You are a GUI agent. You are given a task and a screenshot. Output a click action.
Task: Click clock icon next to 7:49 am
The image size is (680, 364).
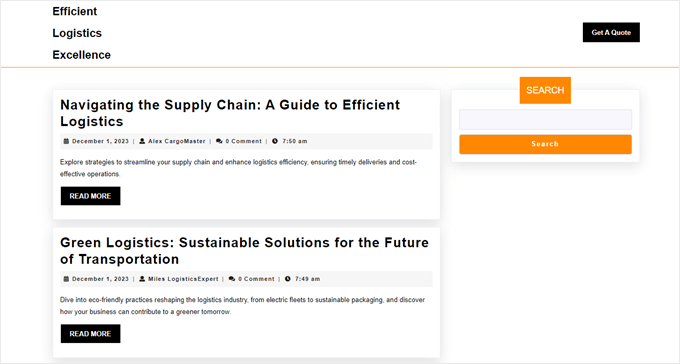click(288, 279)
